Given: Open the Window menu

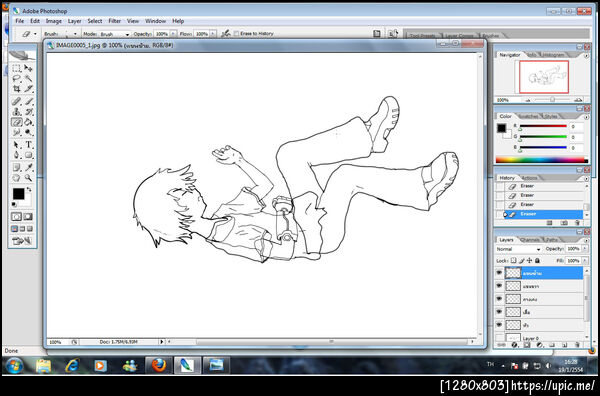Looking at the screenshot, I should (x=155, y=21).
